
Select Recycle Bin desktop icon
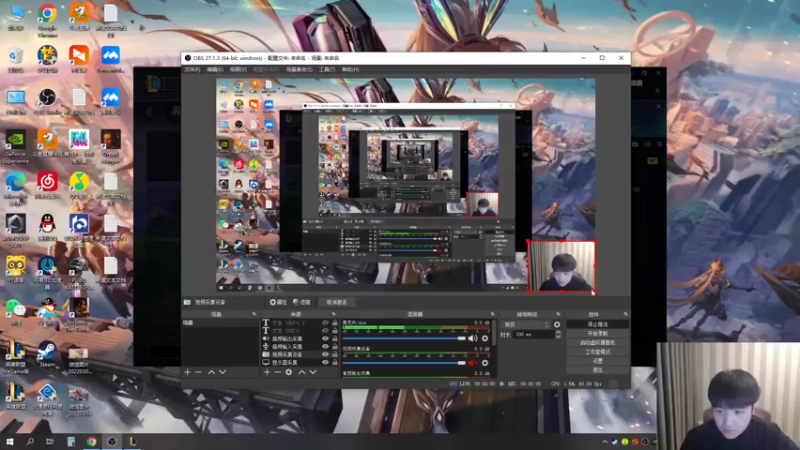click(15, 60)
